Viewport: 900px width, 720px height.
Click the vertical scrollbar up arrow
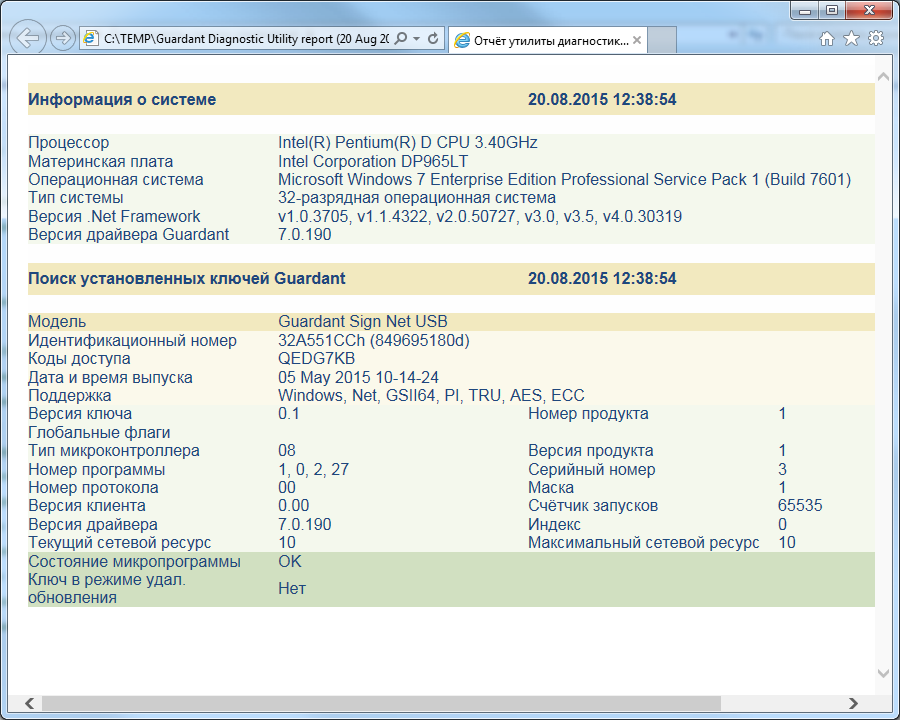point(883,76)
